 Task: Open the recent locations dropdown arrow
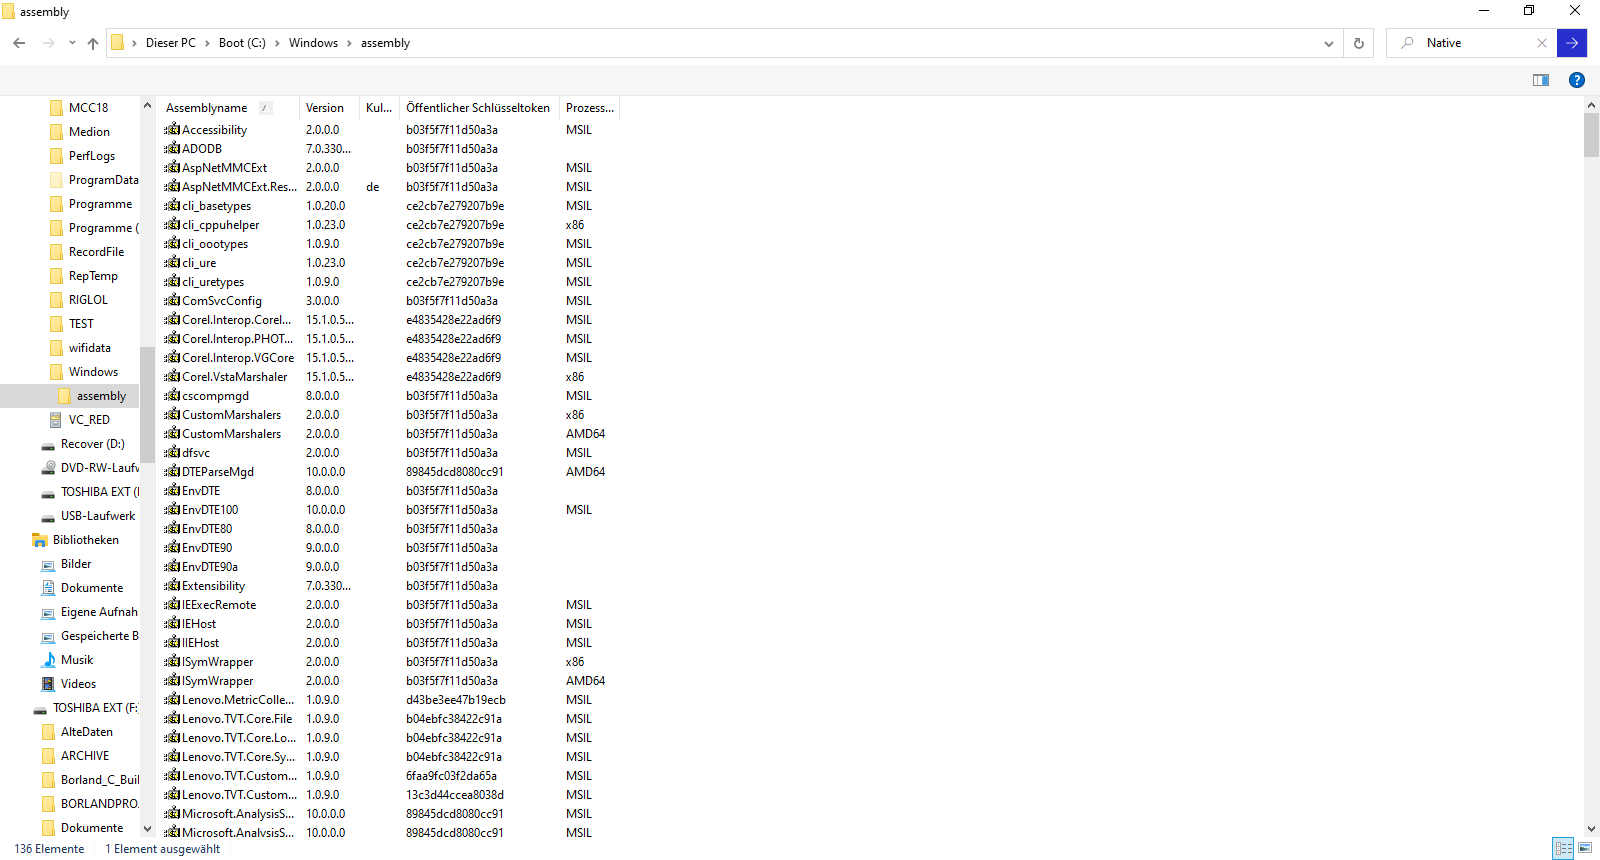[x=72, y=43]
